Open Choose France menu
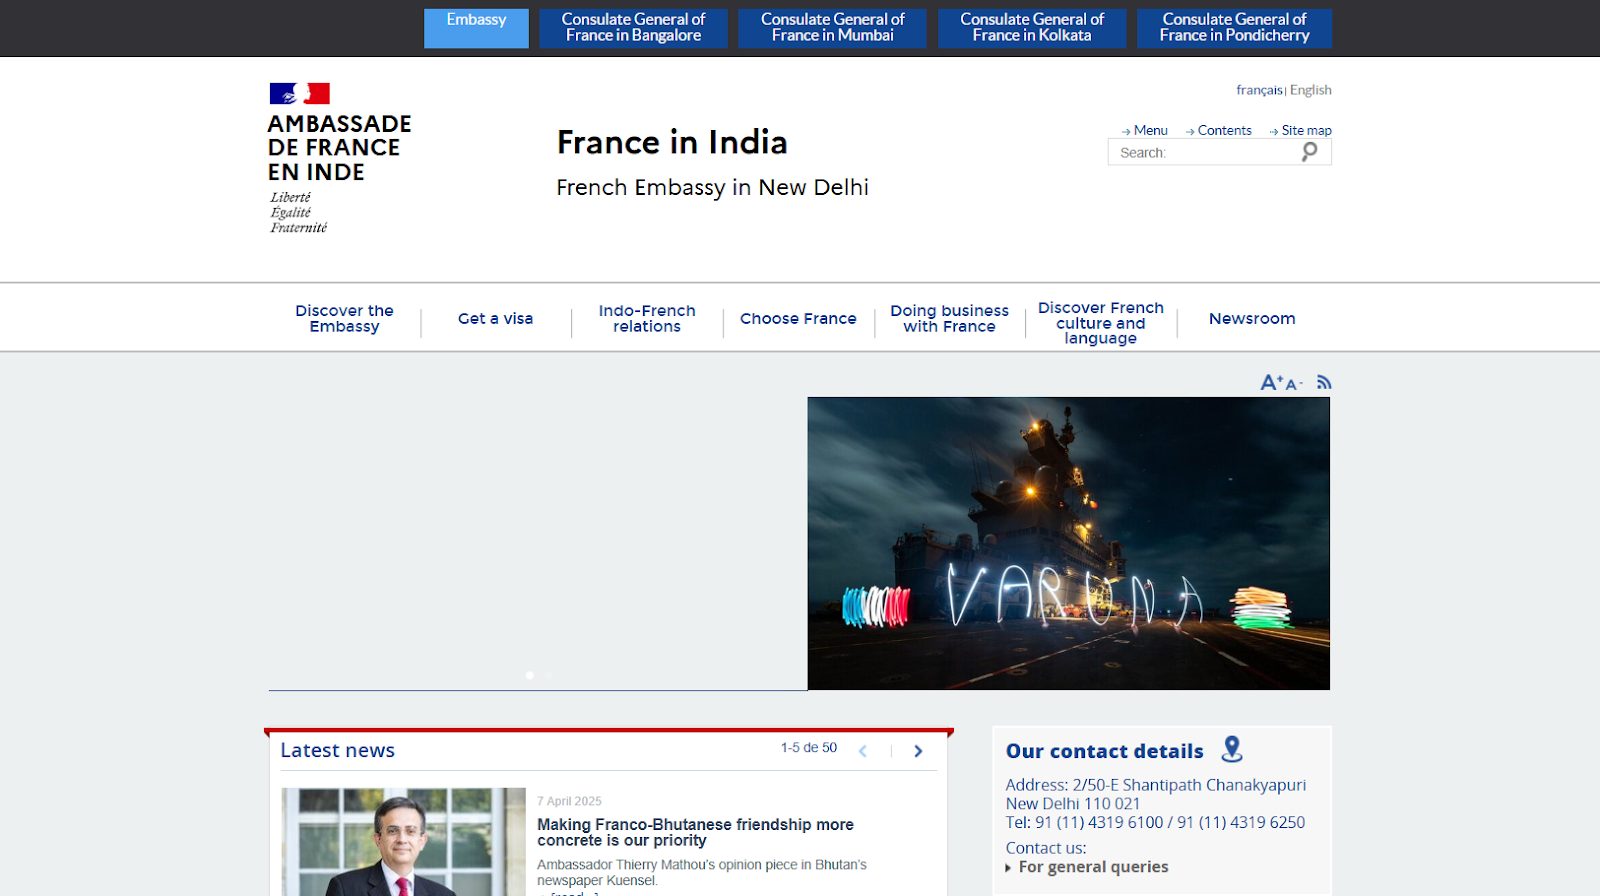The height and width of the screenshot is (896, 1600). click(x=798, y=319)
